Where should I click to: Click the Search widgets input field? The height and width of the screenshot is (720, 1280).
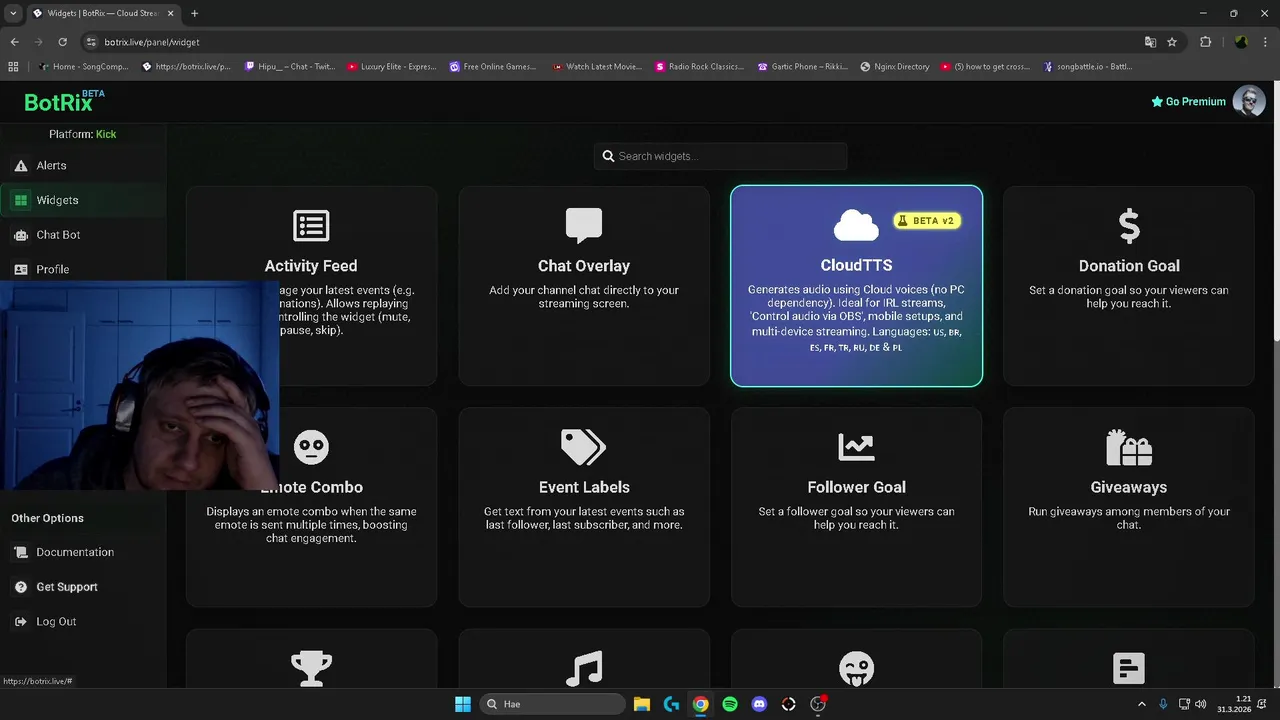pos(720,156)
